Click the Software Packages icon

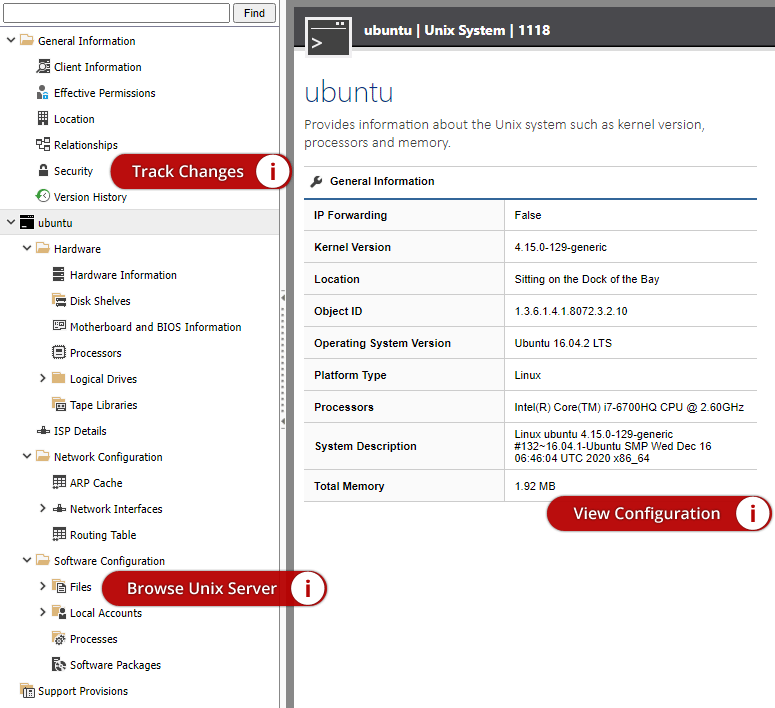59,665
